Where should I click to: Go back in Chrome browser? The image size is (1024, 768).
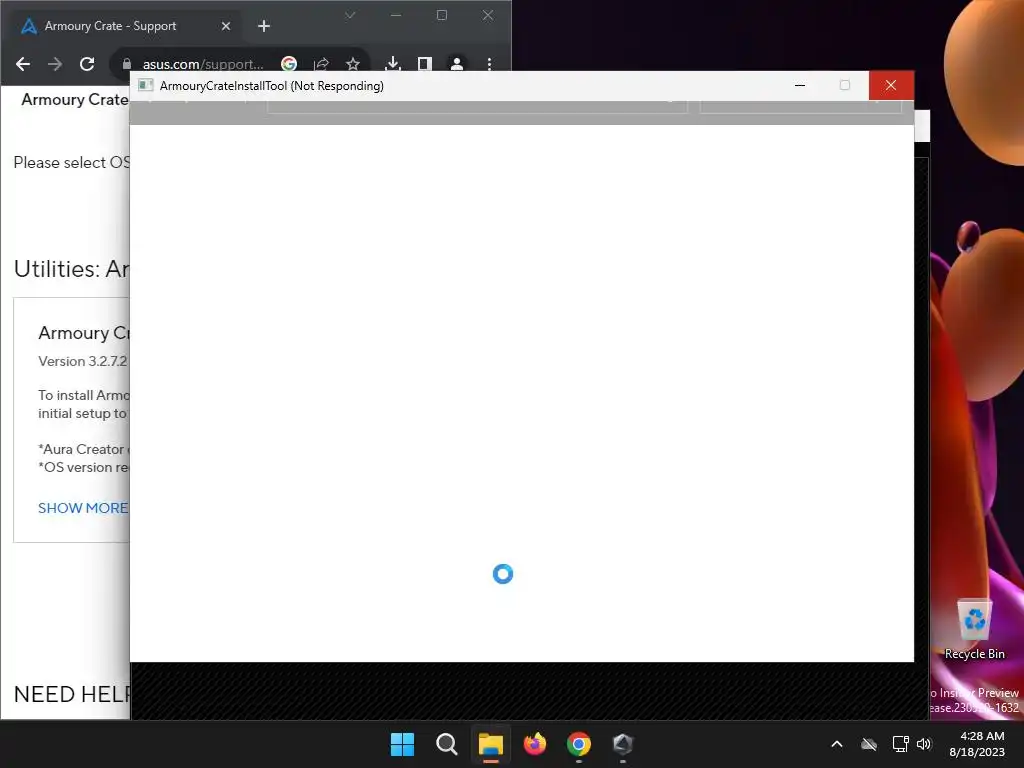point(23,64)
